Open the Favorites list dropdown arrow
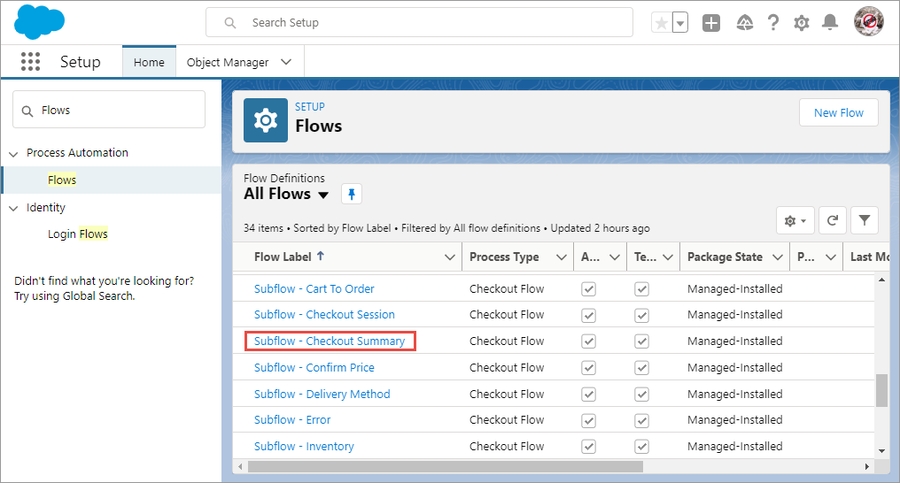The width and height of the screenshot is (900, 483). click(680, 23)
